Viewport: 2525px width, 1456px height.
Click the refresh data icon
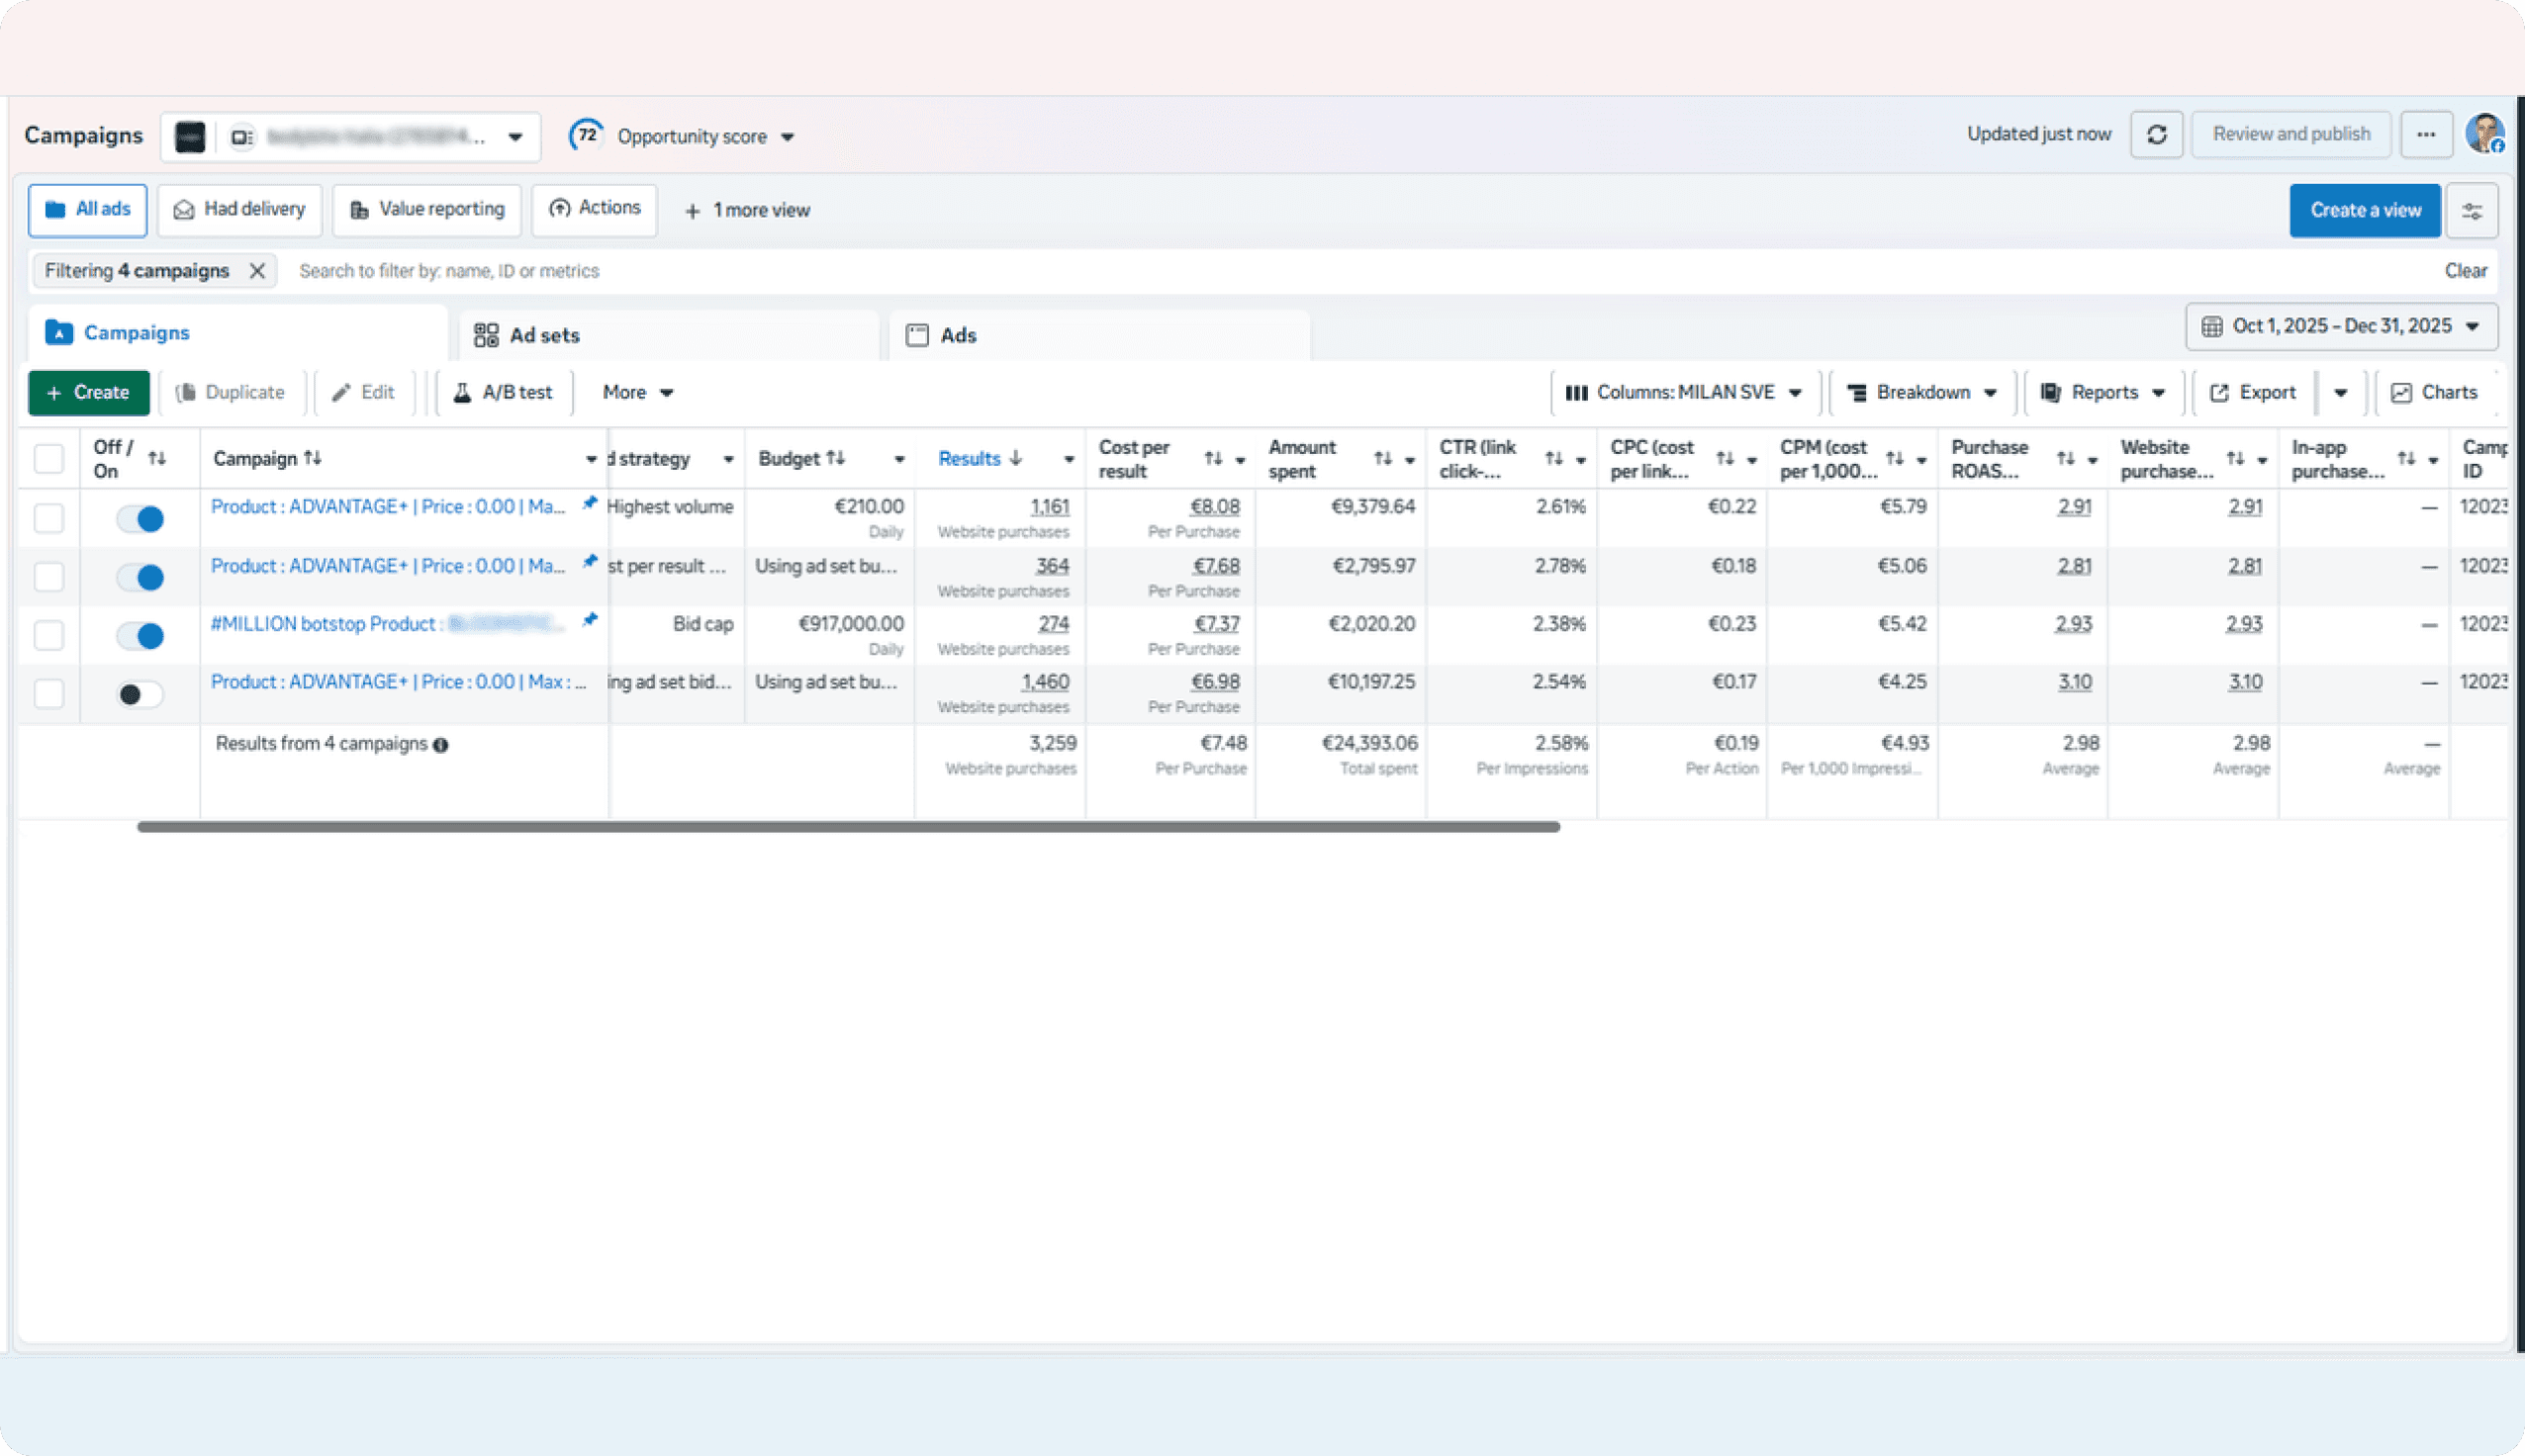[2156, 134]
